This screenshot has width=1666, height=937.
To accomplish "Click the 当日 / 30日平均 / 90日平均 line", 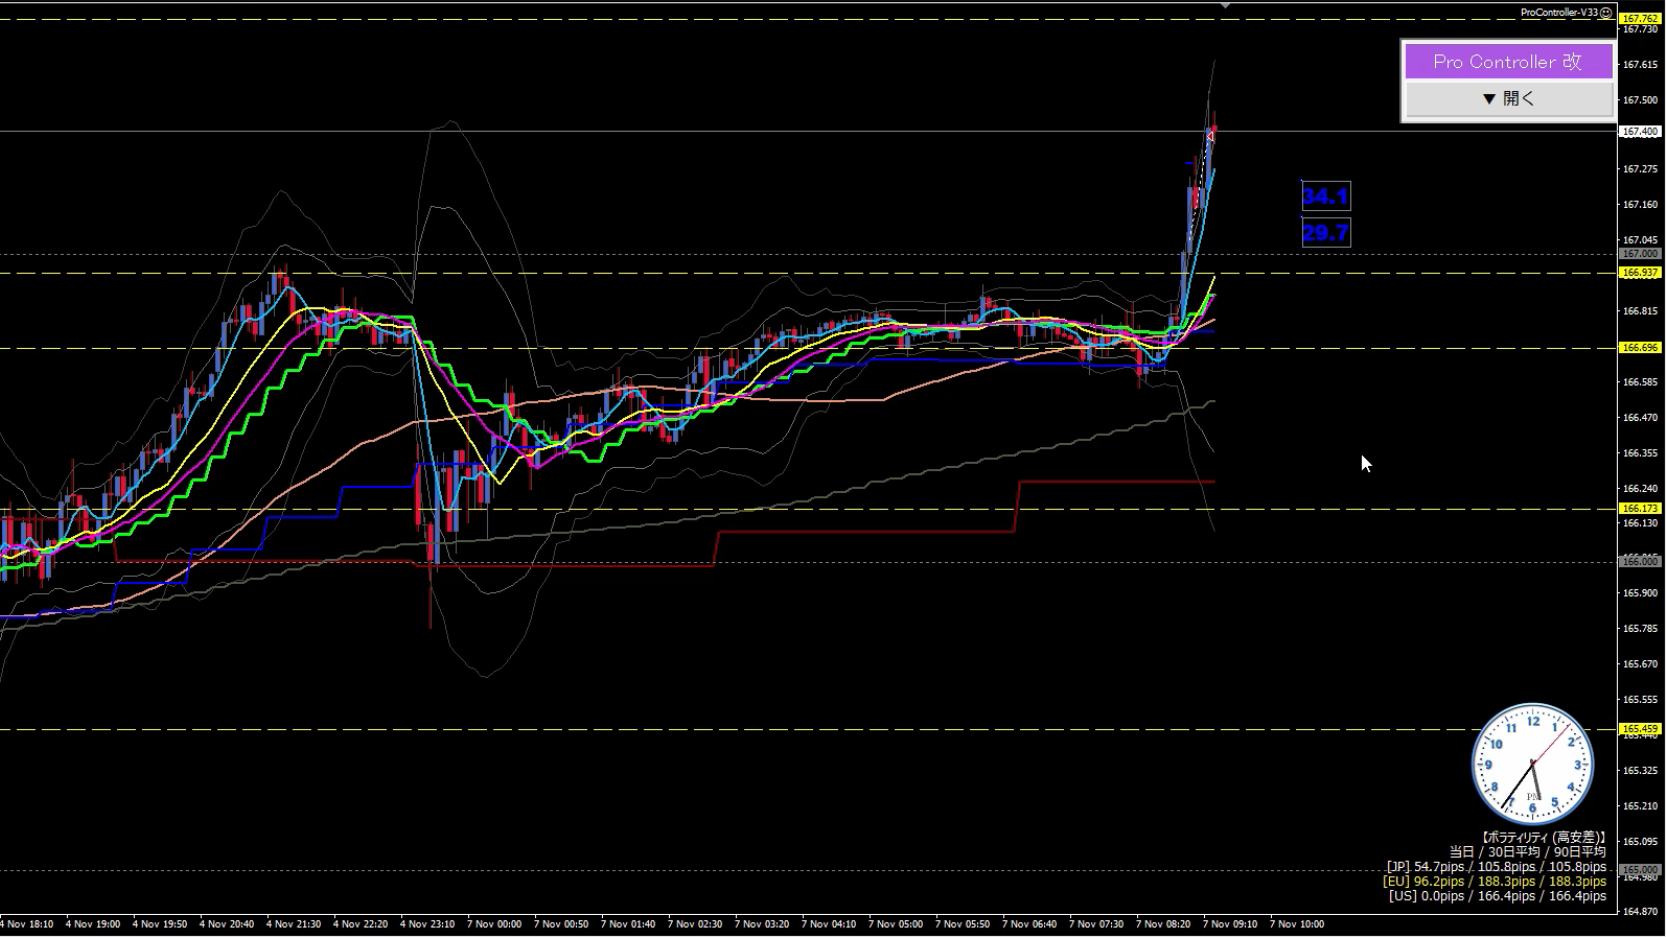I will point(1527,852).
